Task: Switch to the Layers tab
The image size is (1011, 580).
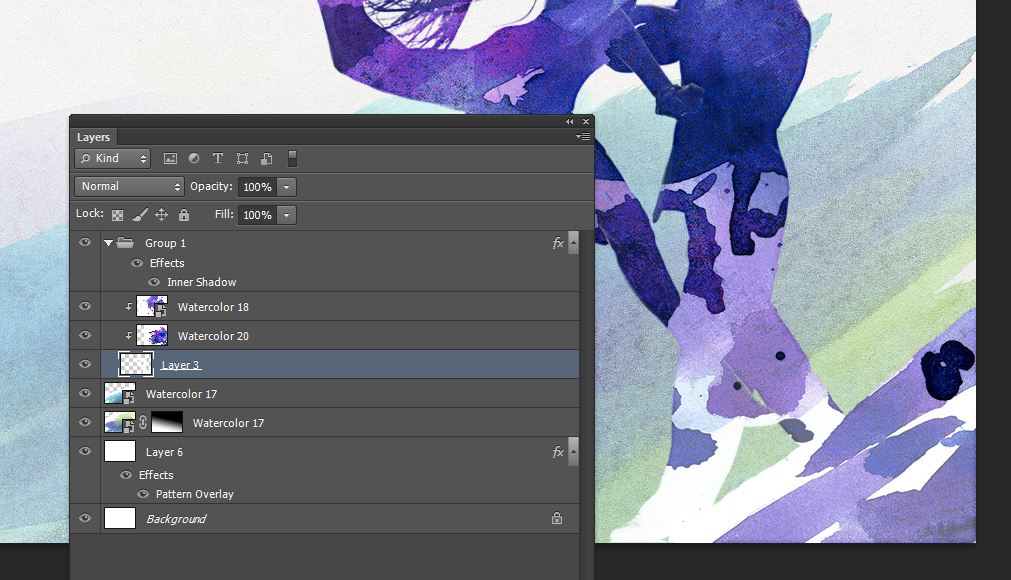Action: [x=94, y=136]
